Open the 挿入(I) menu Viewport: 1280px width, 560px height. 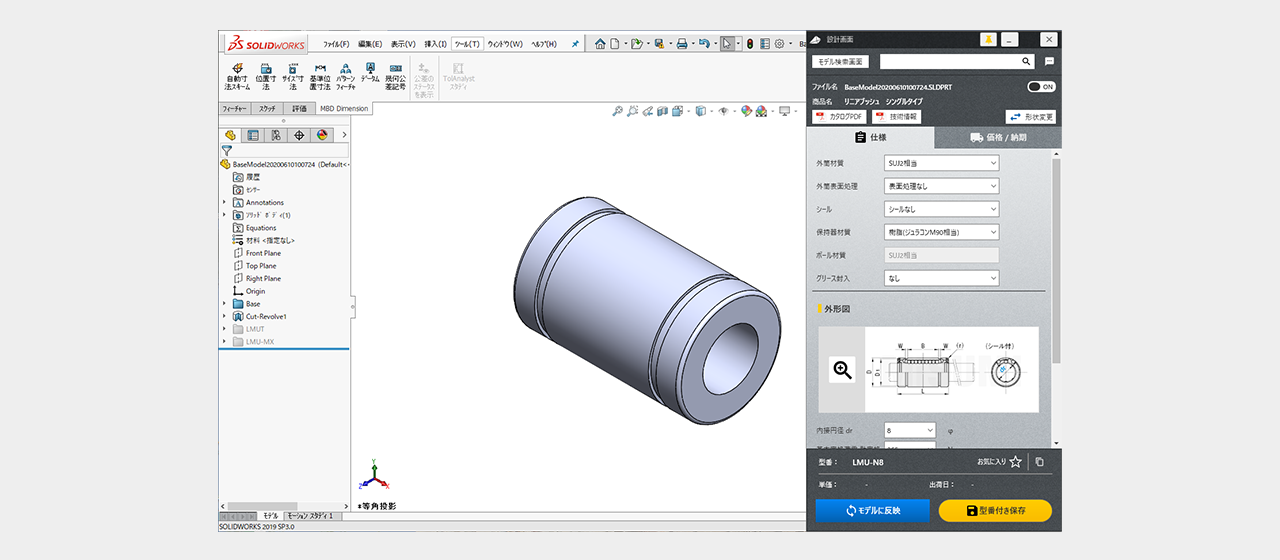pos(435,44)
